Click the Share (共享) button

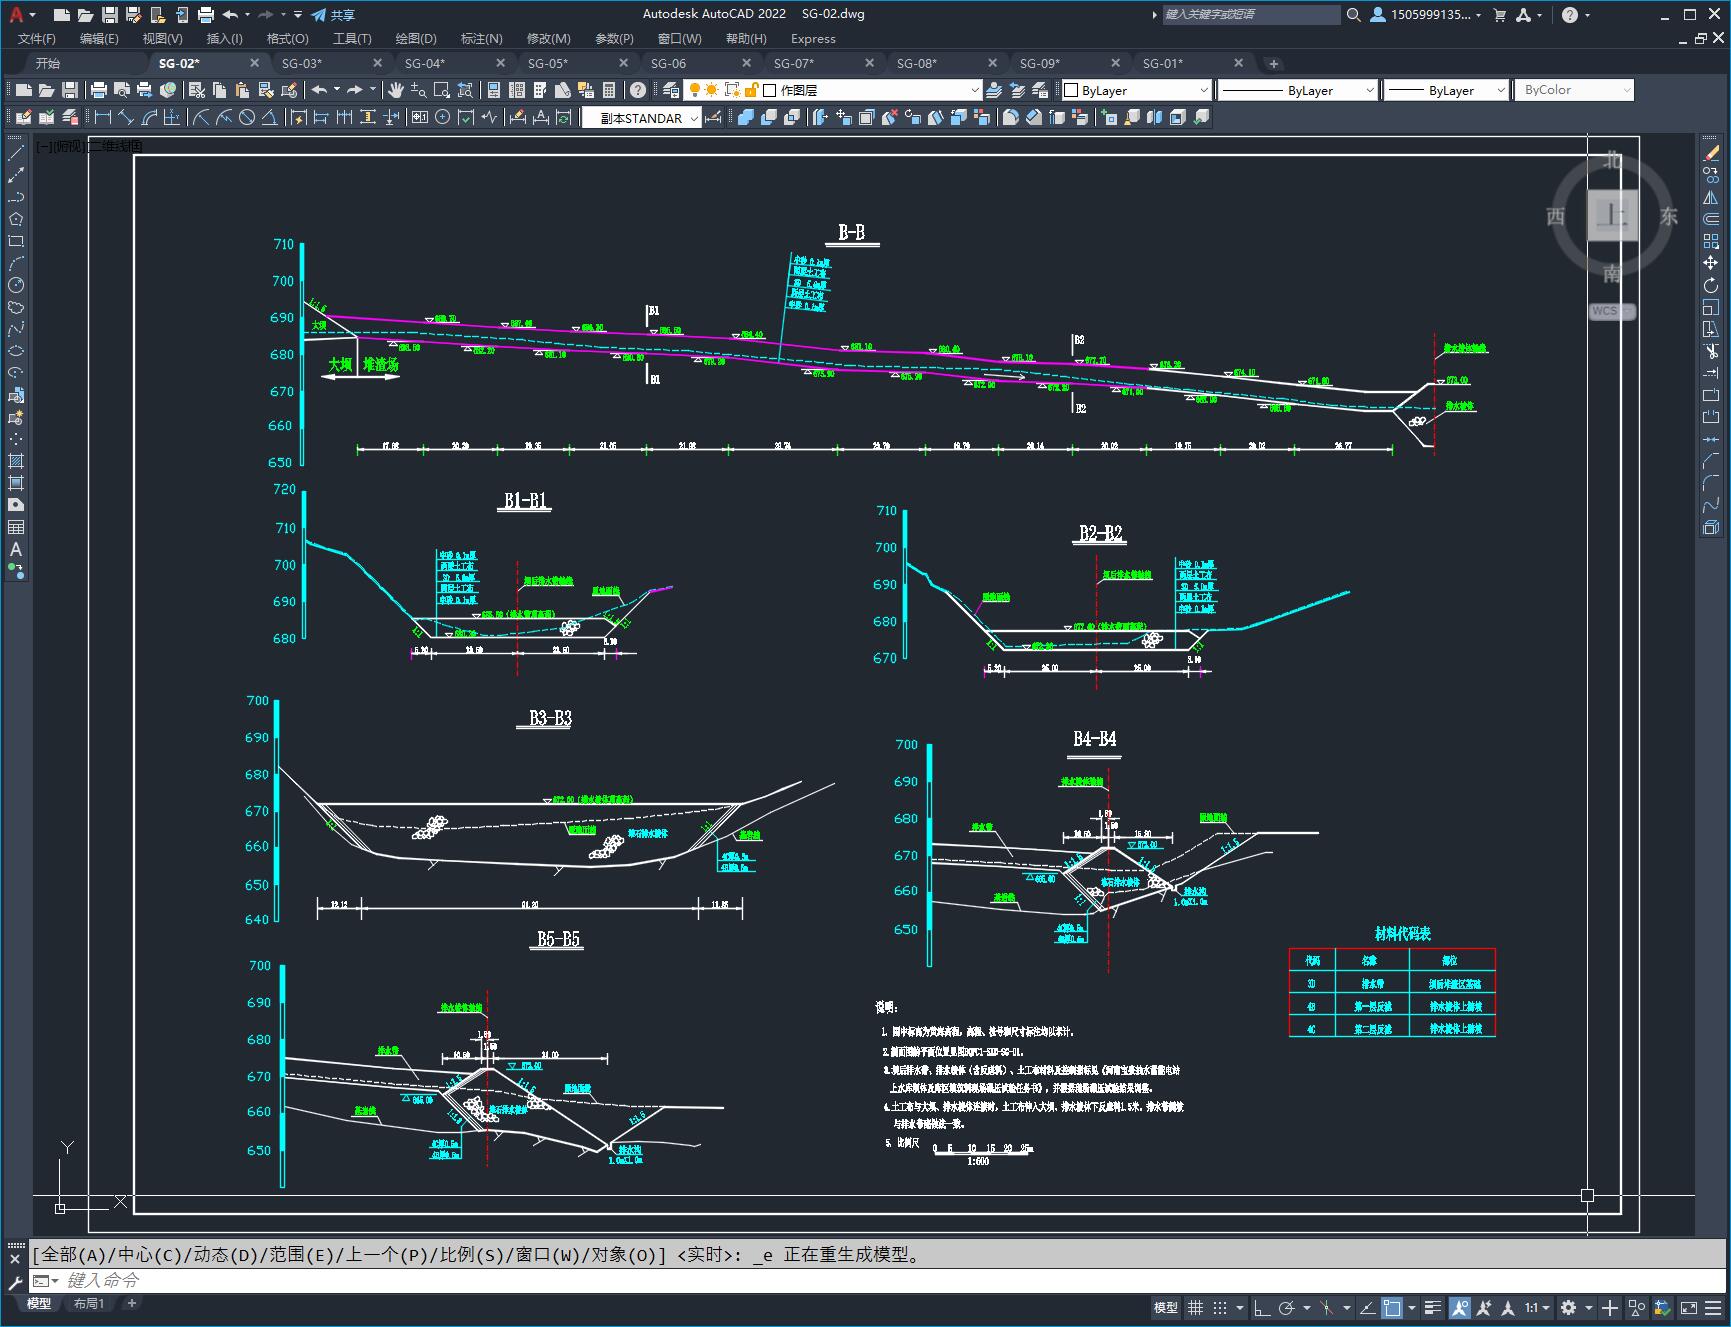333,15
